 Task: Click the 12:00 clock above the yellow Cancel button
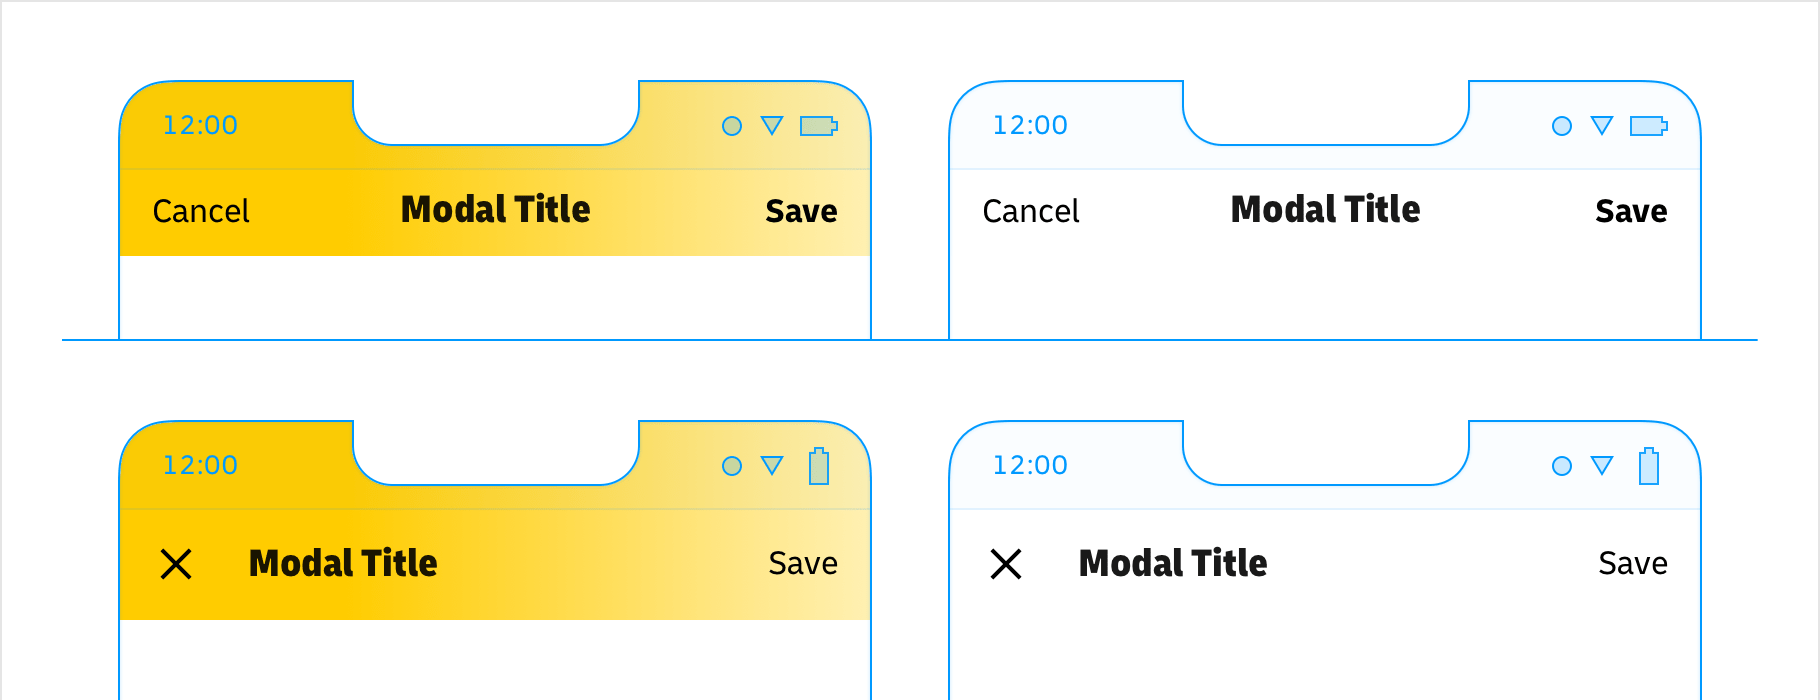pyautogui.click(x=200, y=125)
